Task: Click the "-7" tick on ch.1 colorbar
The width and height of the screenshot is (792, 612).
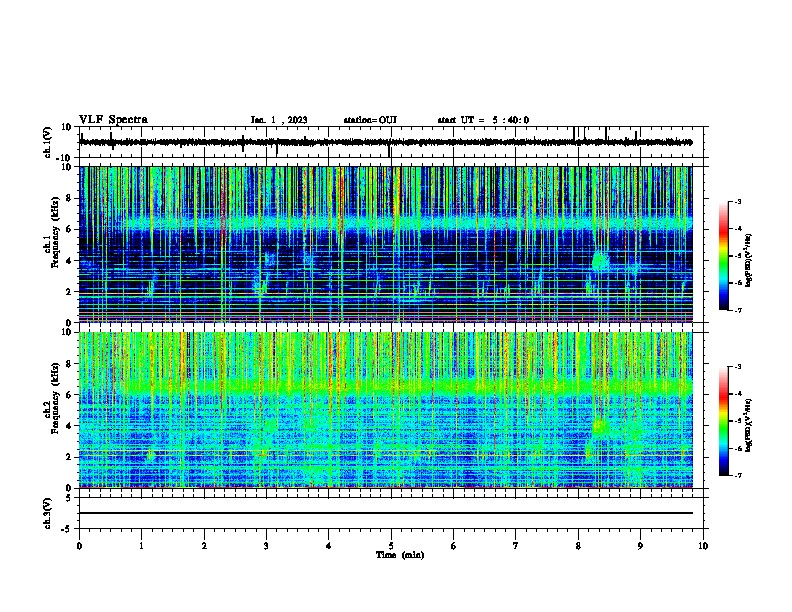Action: (x=737, y=310)
